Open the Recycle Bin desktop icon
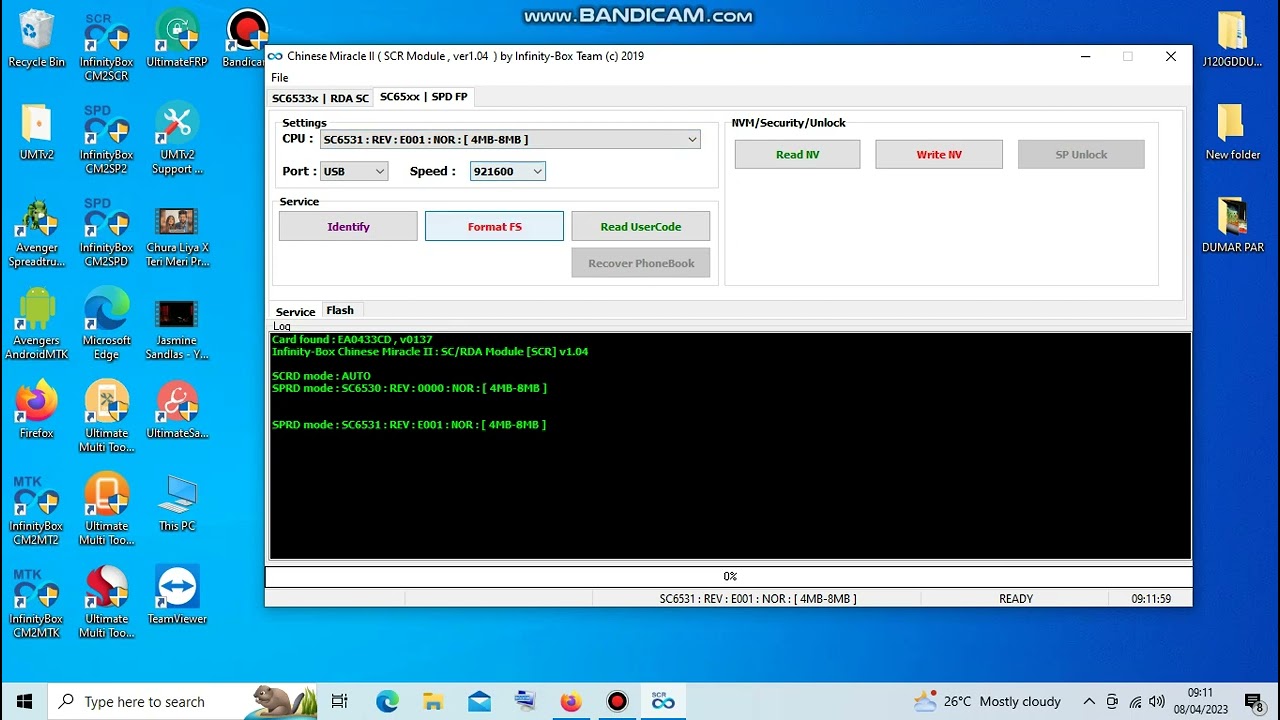This screenshot has height=720, width=1280. click(36, 39)
